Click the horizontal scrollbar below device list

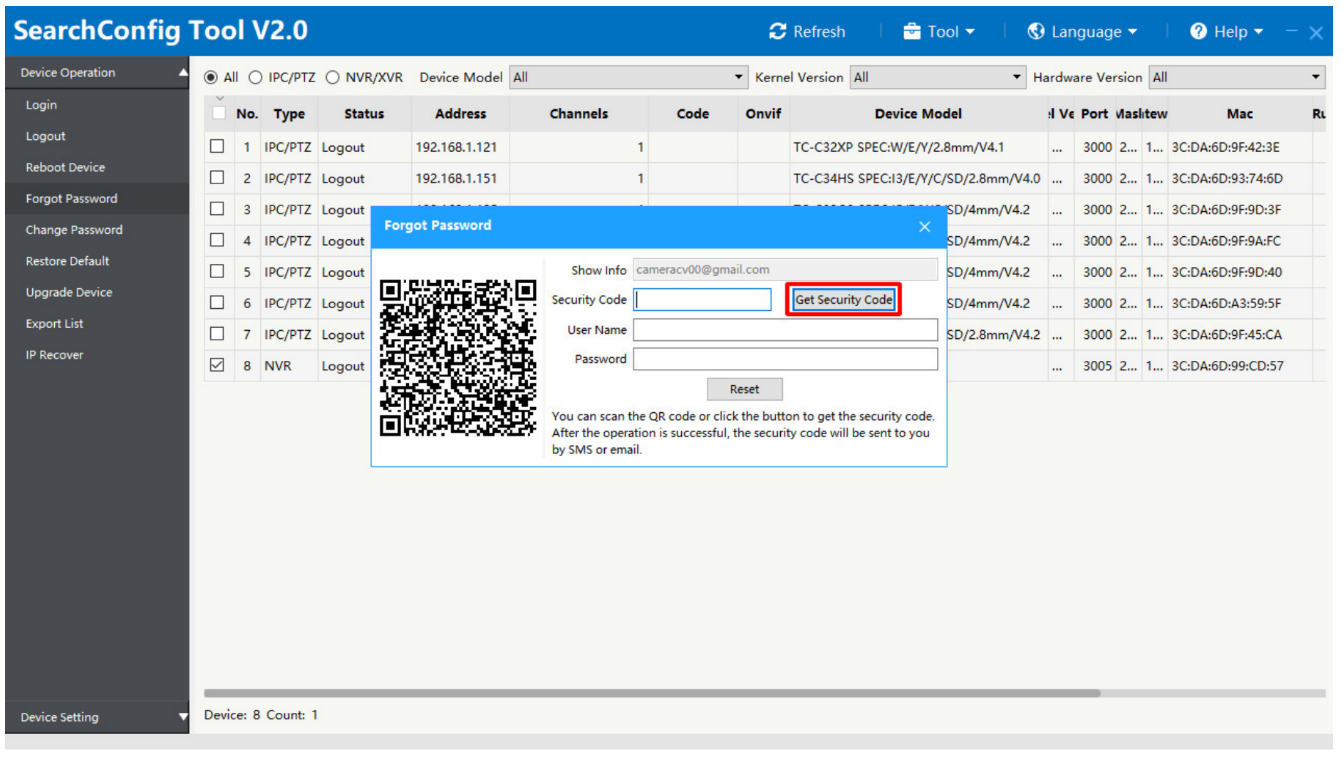tap(651, 692)
